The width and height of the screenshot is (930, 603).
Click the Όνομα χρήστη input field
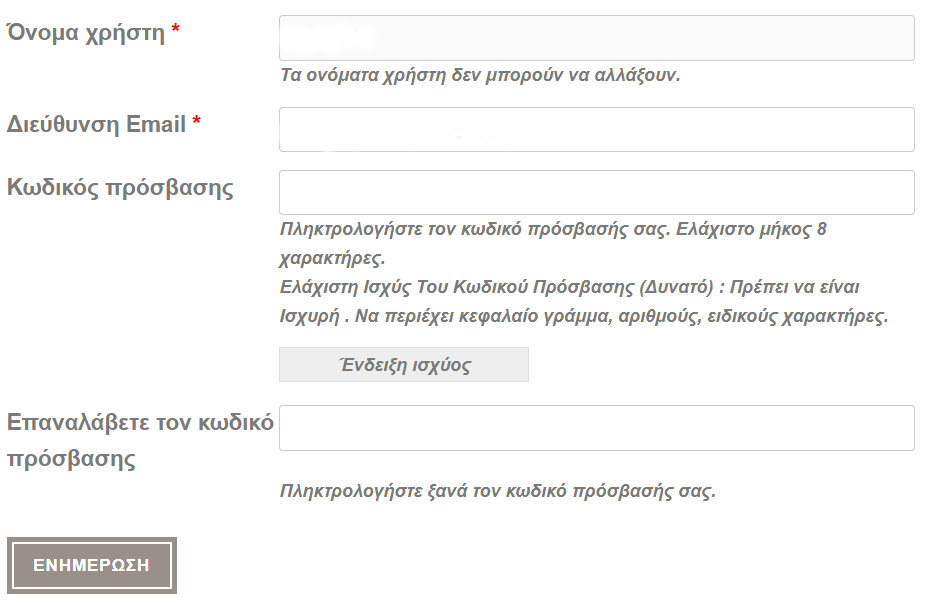tap(597, 38)
